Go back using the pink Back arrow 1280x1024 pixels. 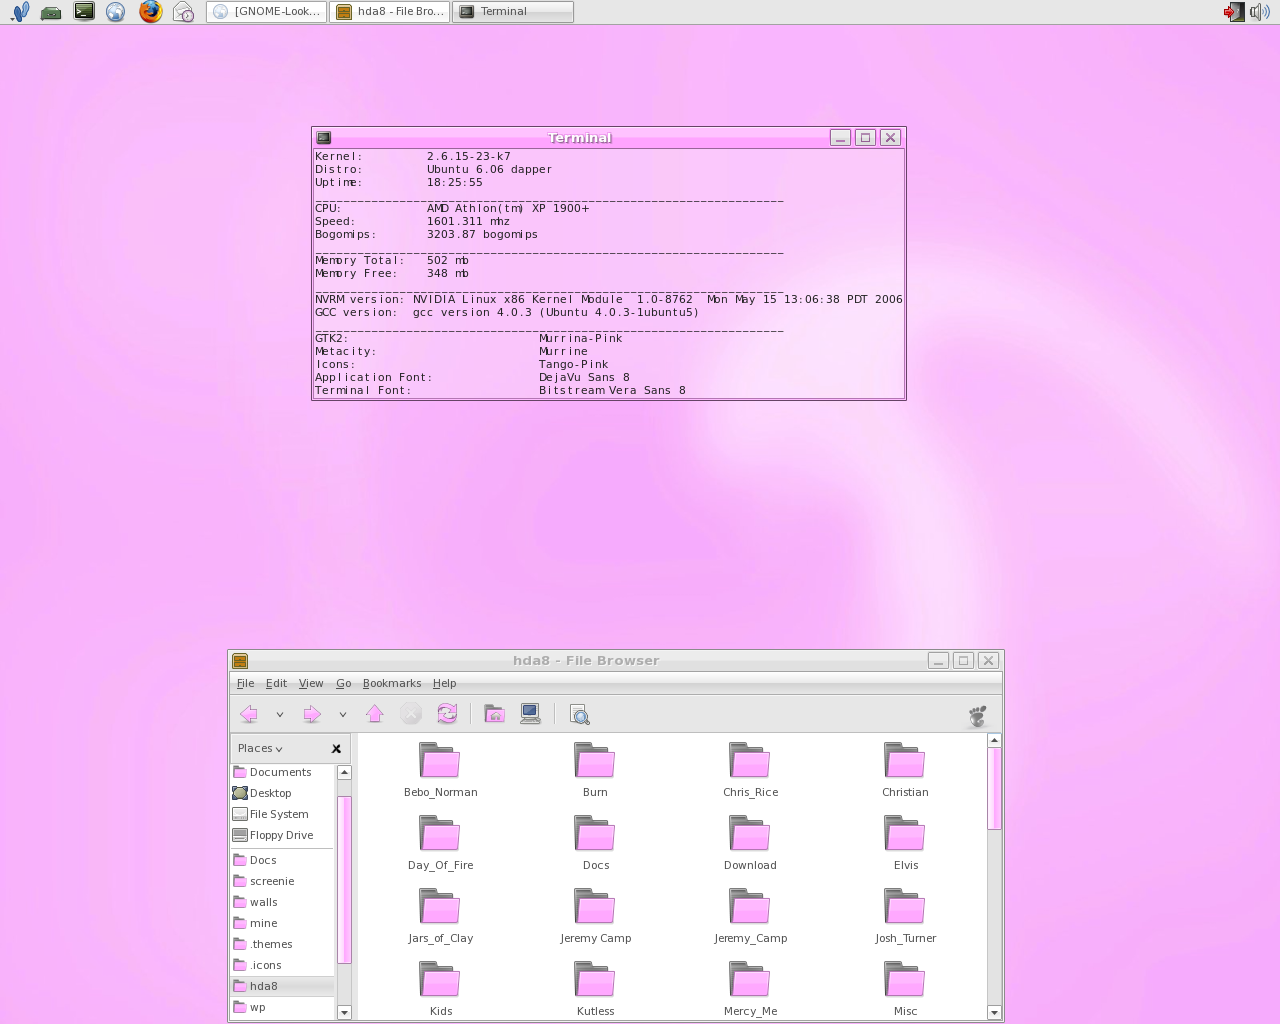pyautogui.click(x=249, y=714)
